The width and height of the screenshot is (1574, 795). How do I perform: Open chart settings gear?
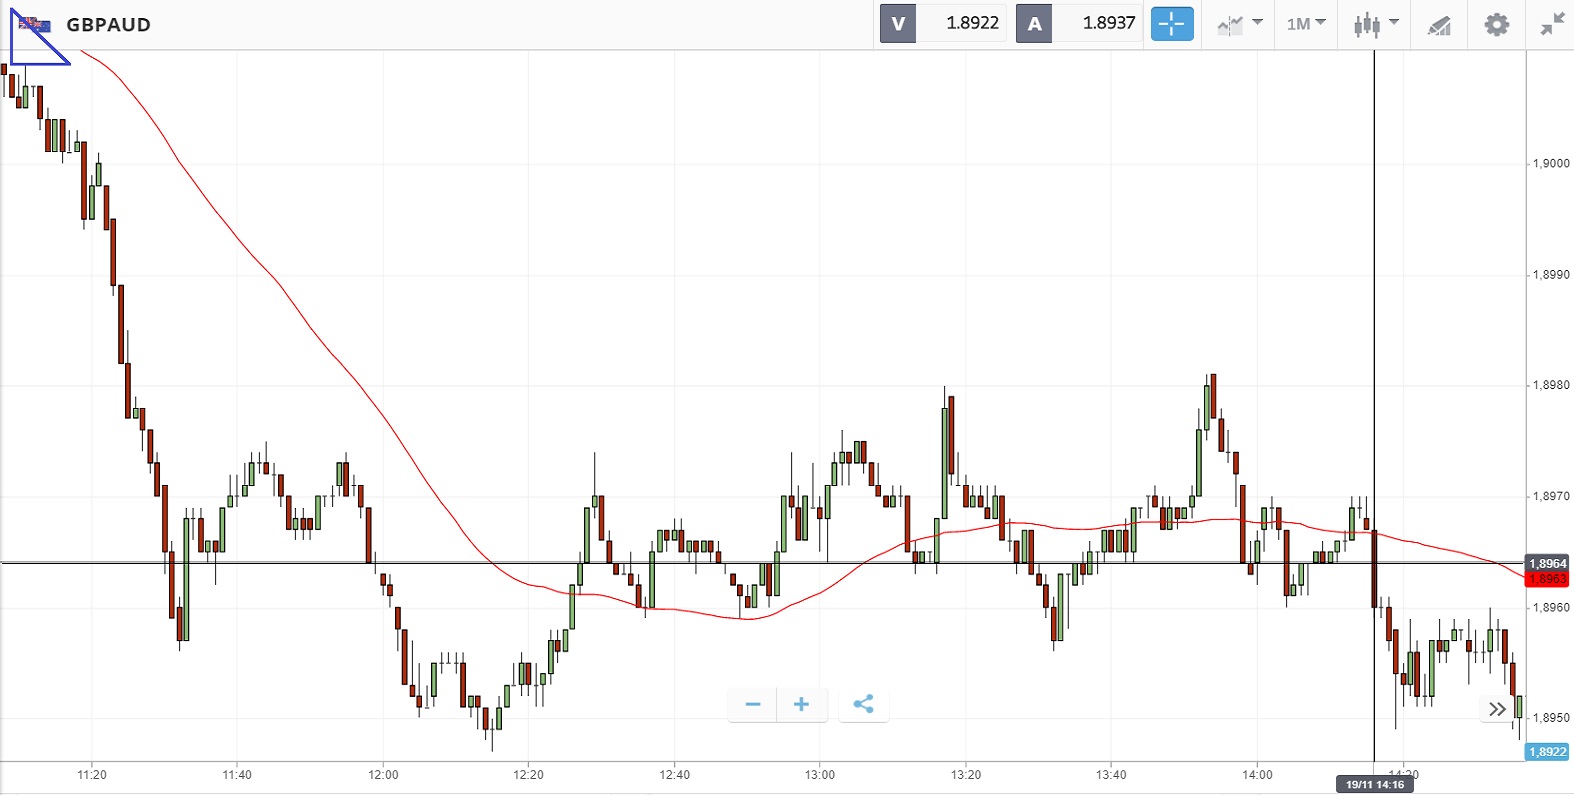(1496, 24)
